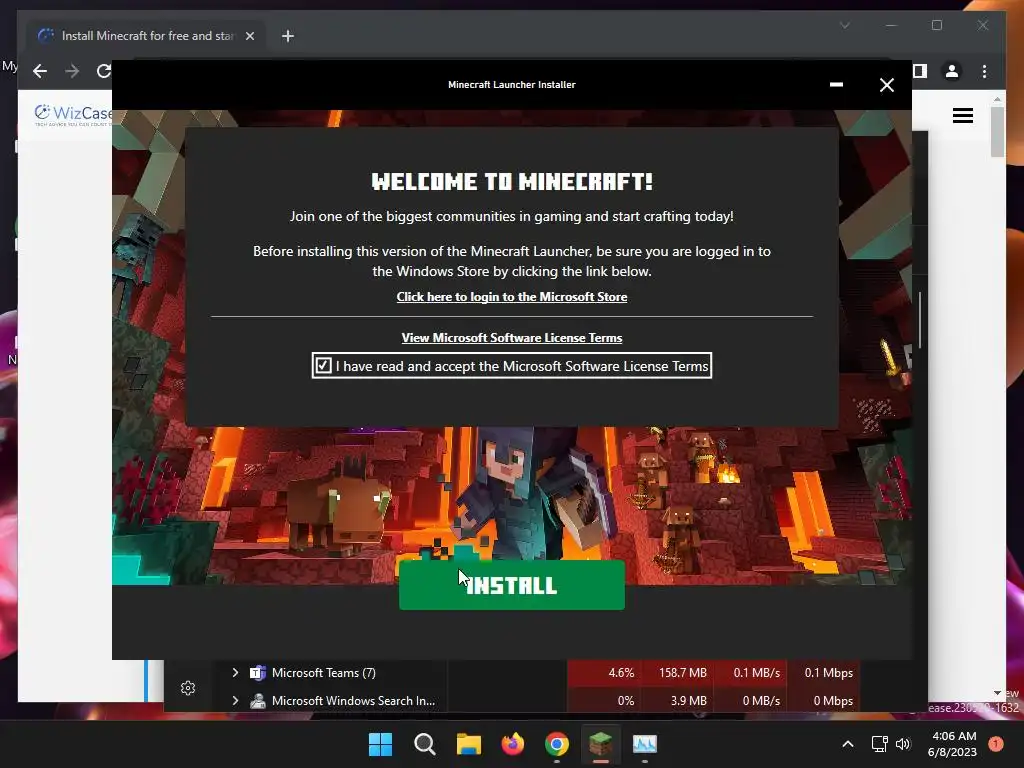Maximize the Chrome window

click(x=936, y=25)
